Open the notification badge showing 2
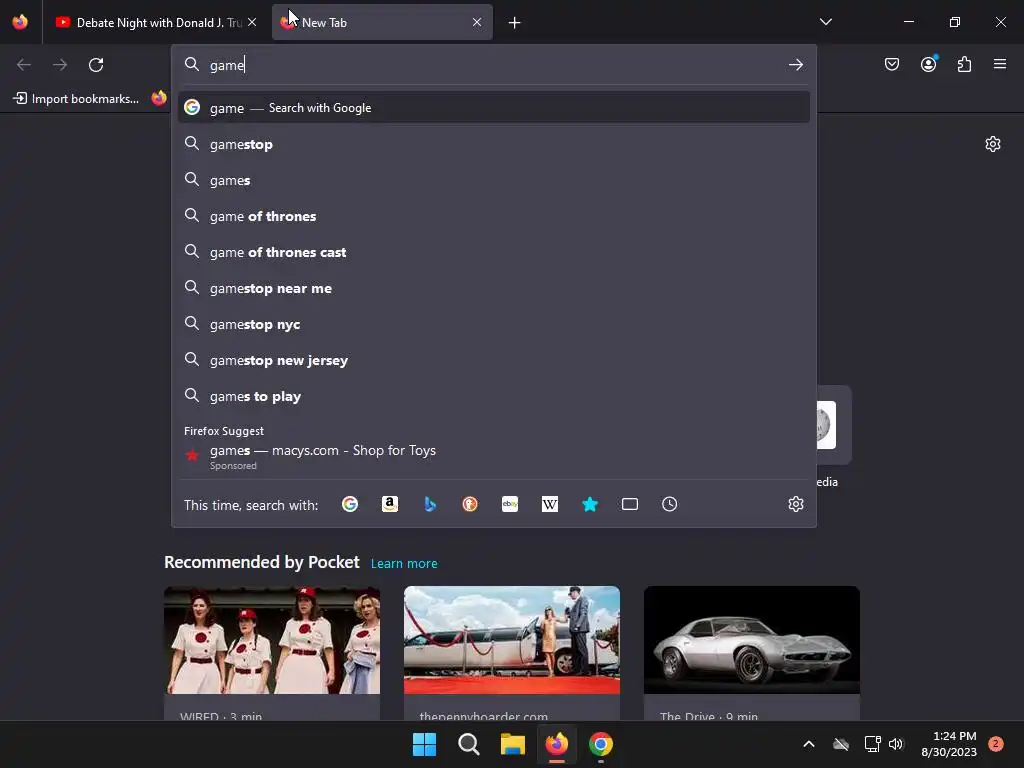 click(x=996, y=744)
